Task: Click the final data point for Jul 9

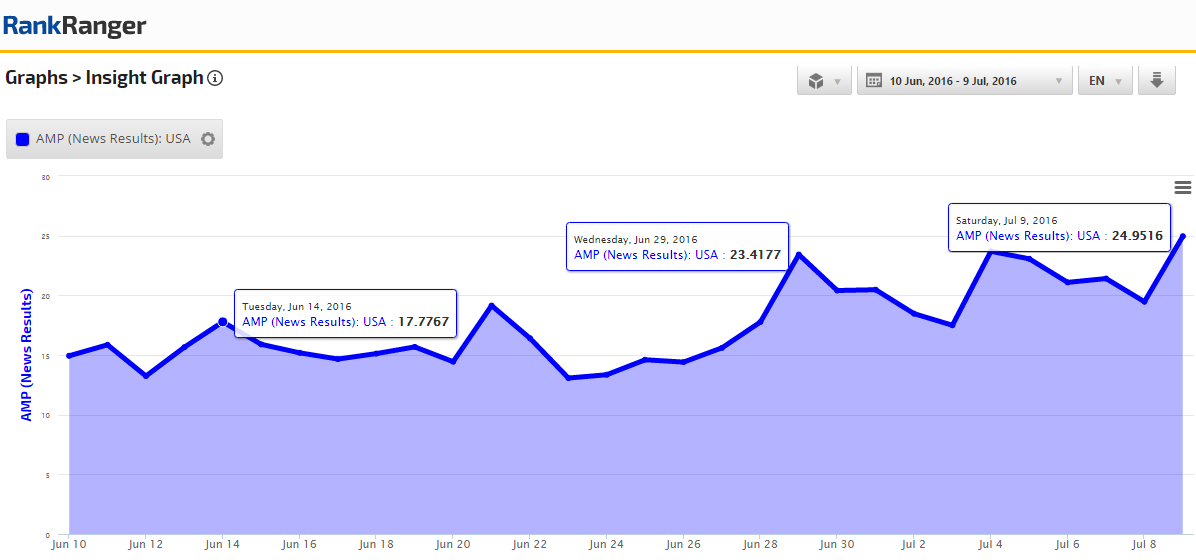Action: point(1183,236)
